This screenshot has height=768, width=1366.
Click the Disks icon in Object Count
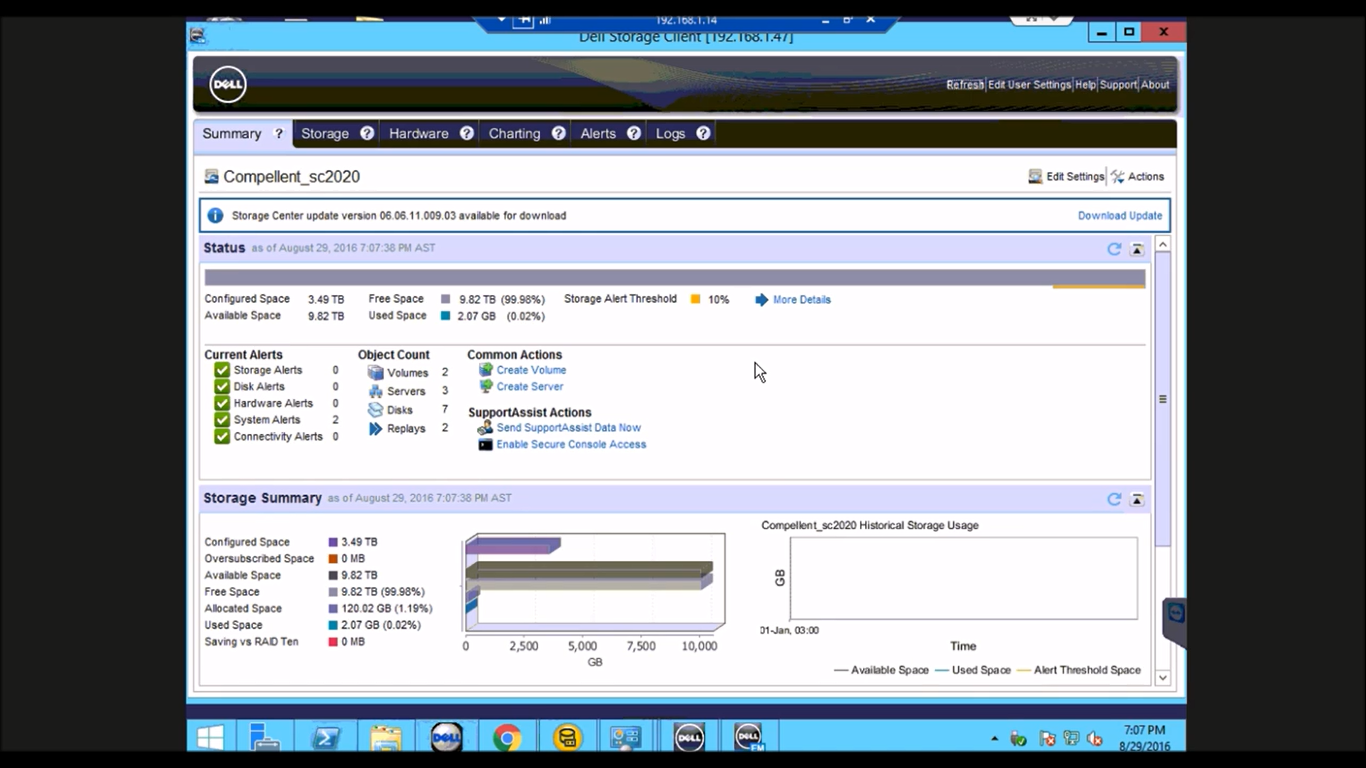point(376,409)
